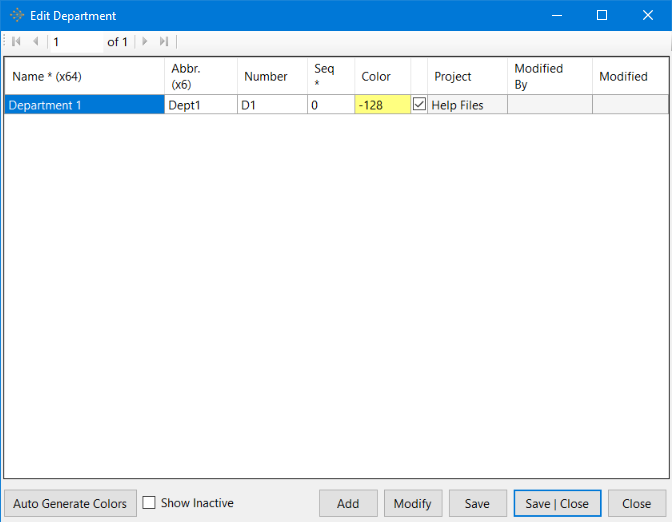Maximize the Edit Department window
This screenshot has width=672, height=522.
click(x=602, y=15)
